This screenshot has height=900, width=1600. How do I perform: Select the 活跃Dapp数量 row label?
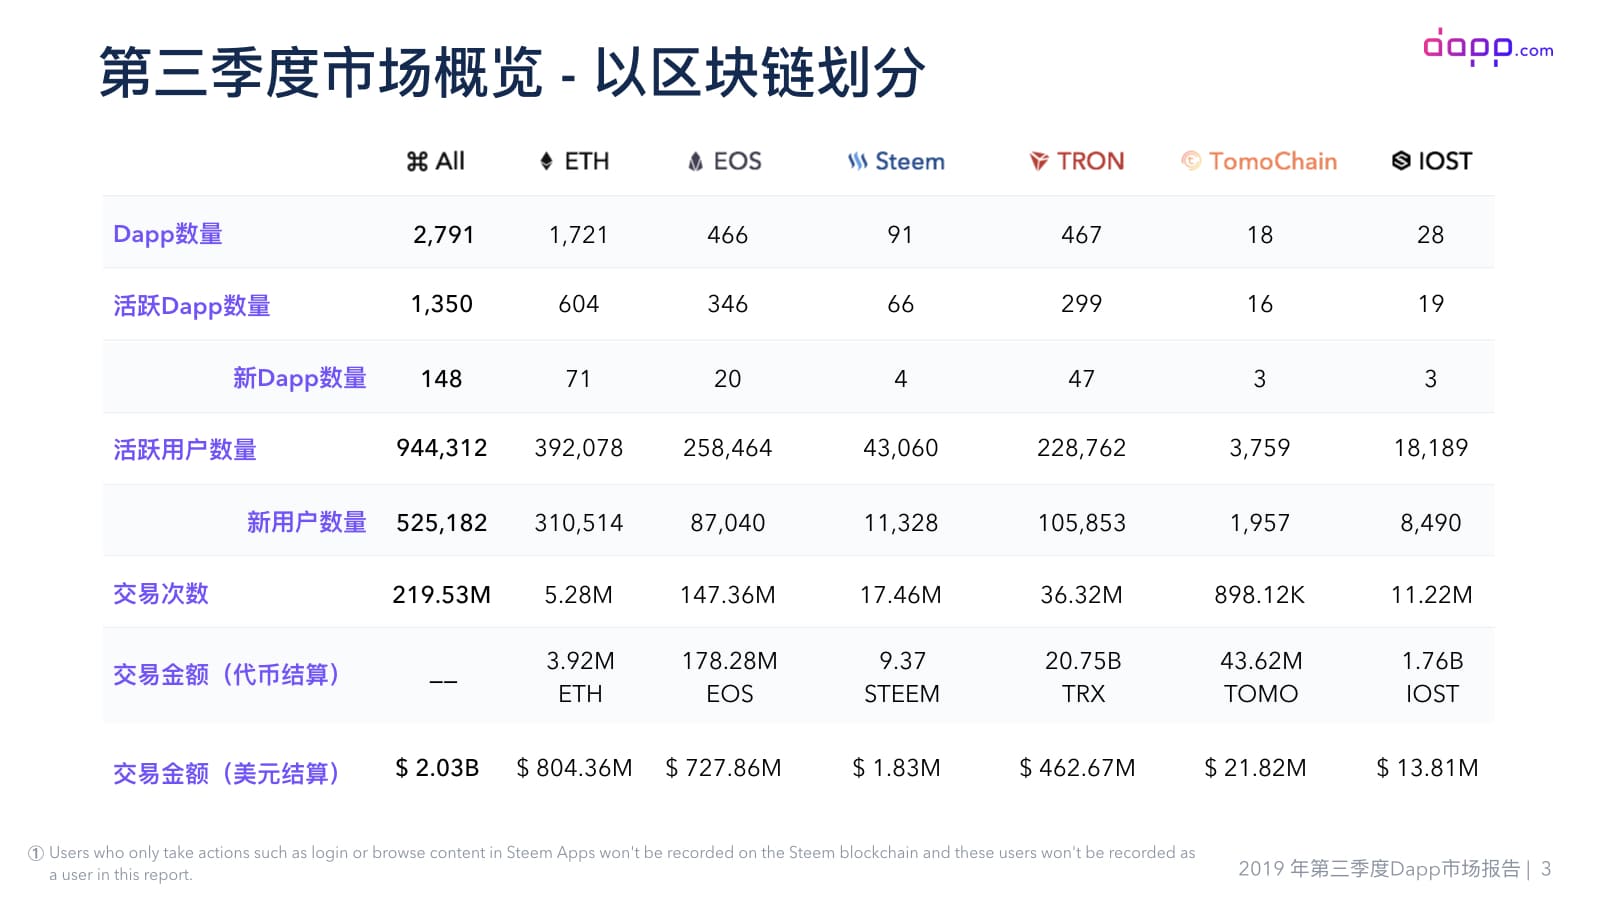click(192, 306)
